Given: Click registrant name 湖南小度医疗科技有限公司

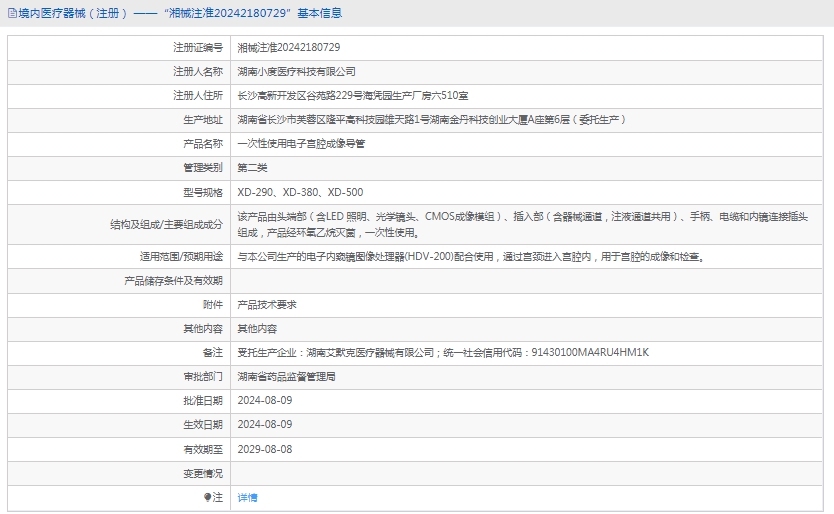Looking at the screenshot, I should pyautogui.click(x=296, y=72).
